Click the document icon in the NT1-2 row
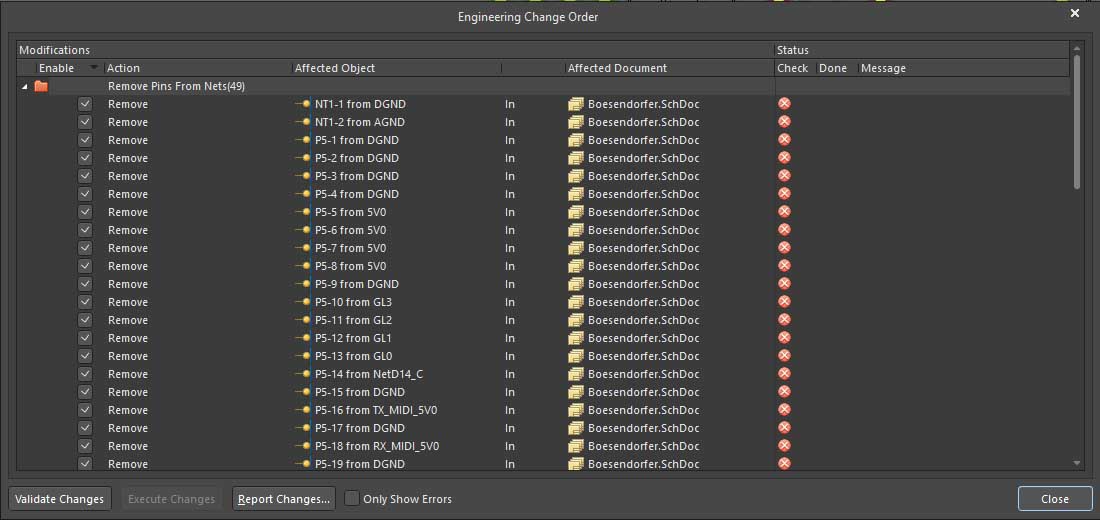Screen dimensions: 1100x520 tap(575, 122)
